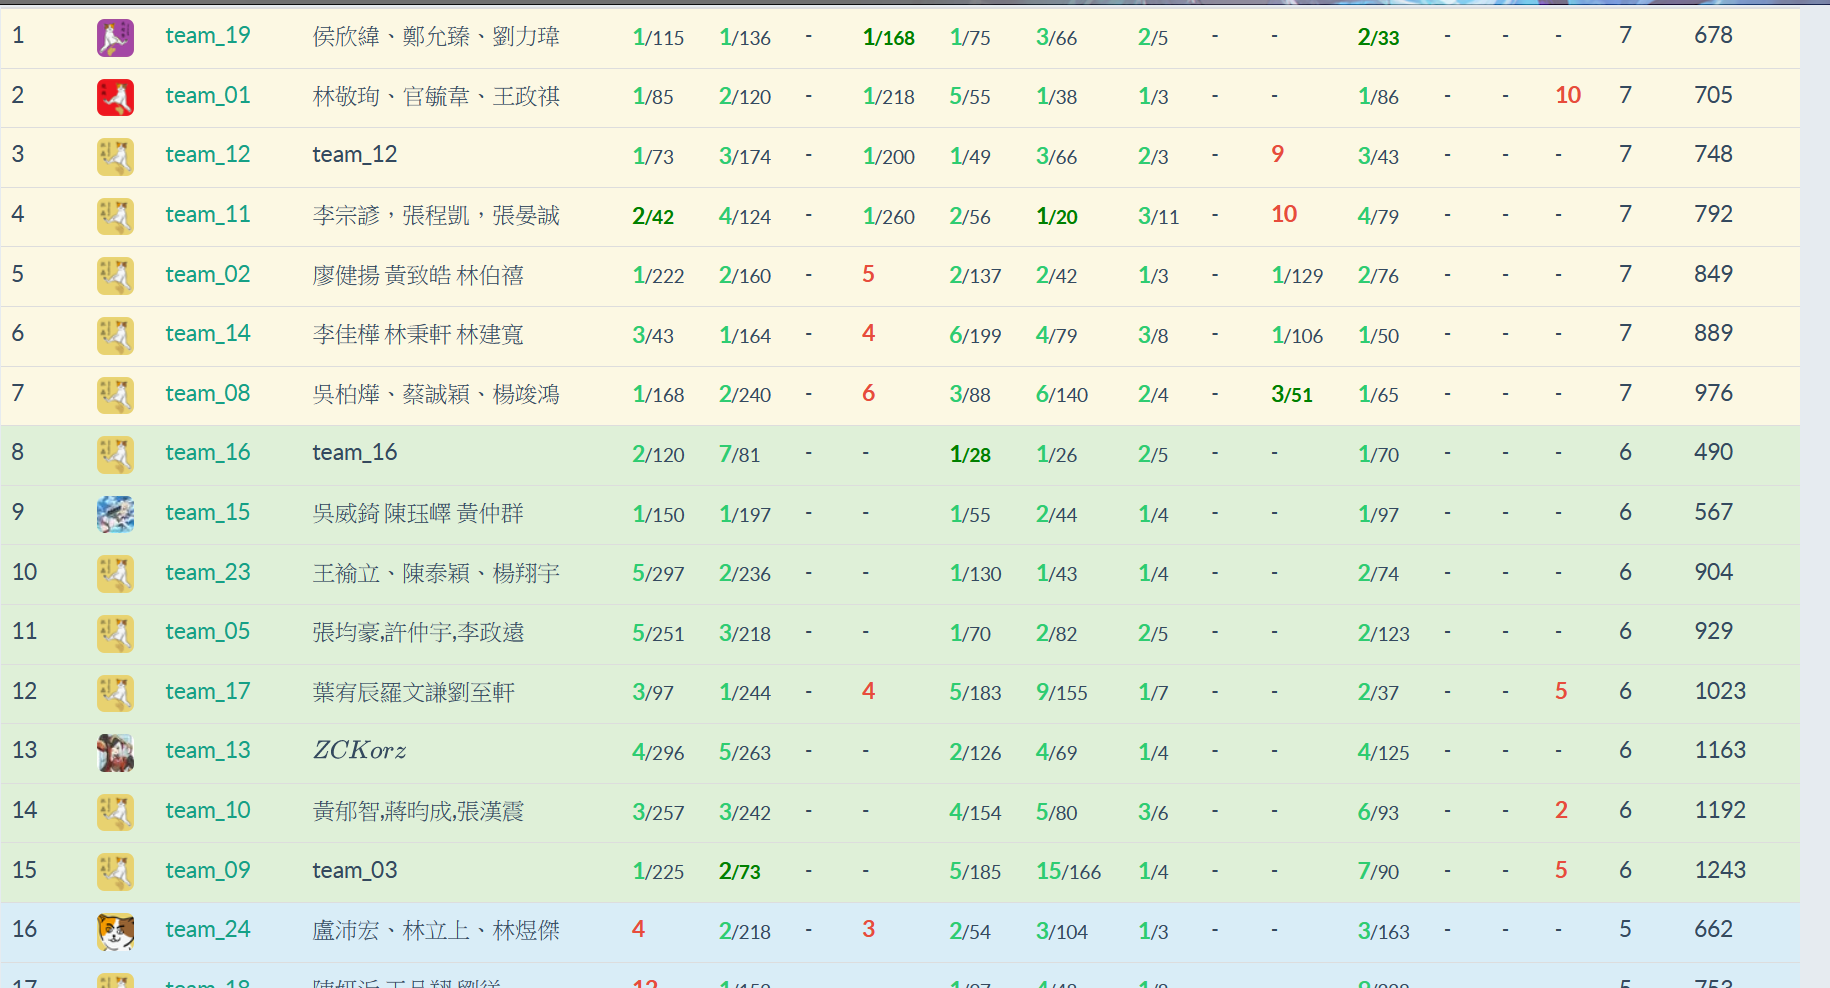Open the team_08 profile link

point(208,394)
